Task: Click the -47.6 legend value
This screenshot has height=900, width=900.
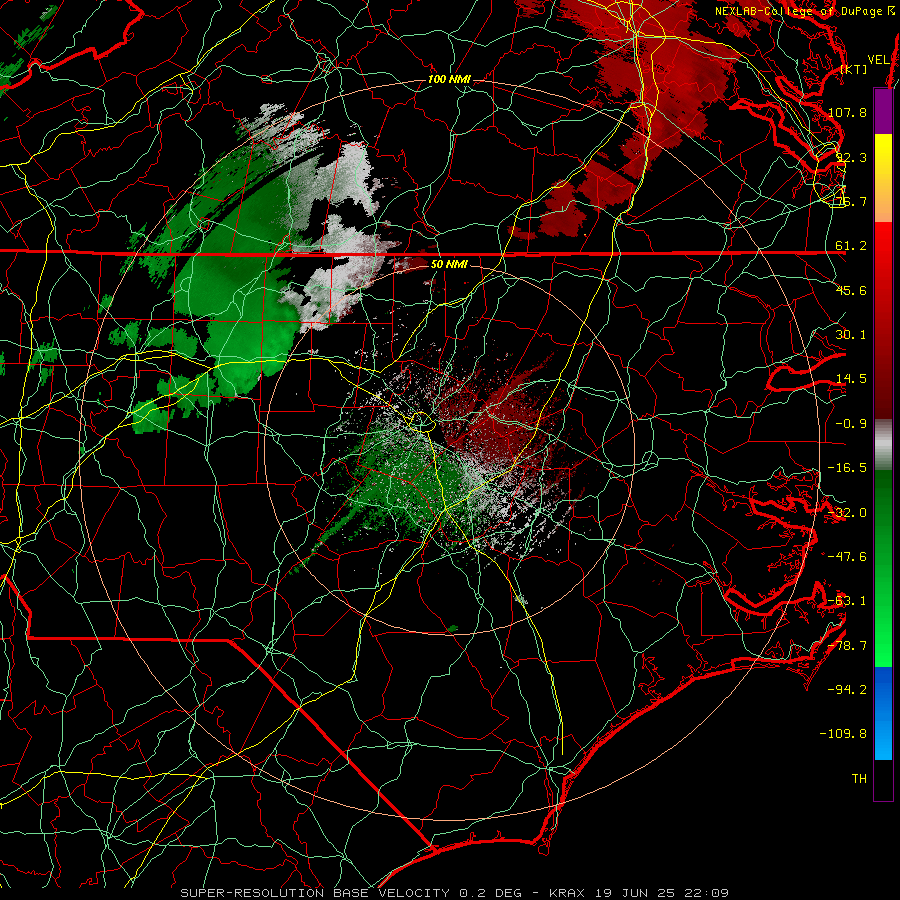Action: pos(847,557)
